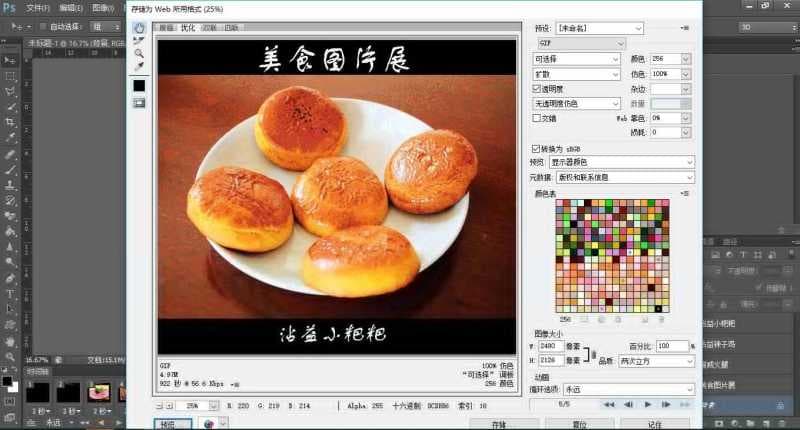Click the image height H input field

[x=551, y=360]
